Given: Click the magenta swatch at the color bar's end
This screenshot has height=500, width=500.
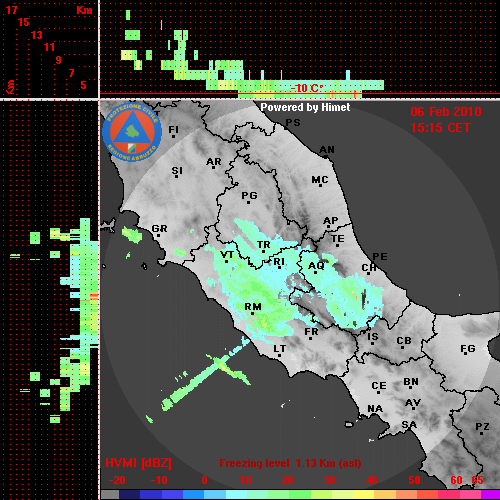Looking at the screenshot, I should pyautogui.click(x=491, y=494).
